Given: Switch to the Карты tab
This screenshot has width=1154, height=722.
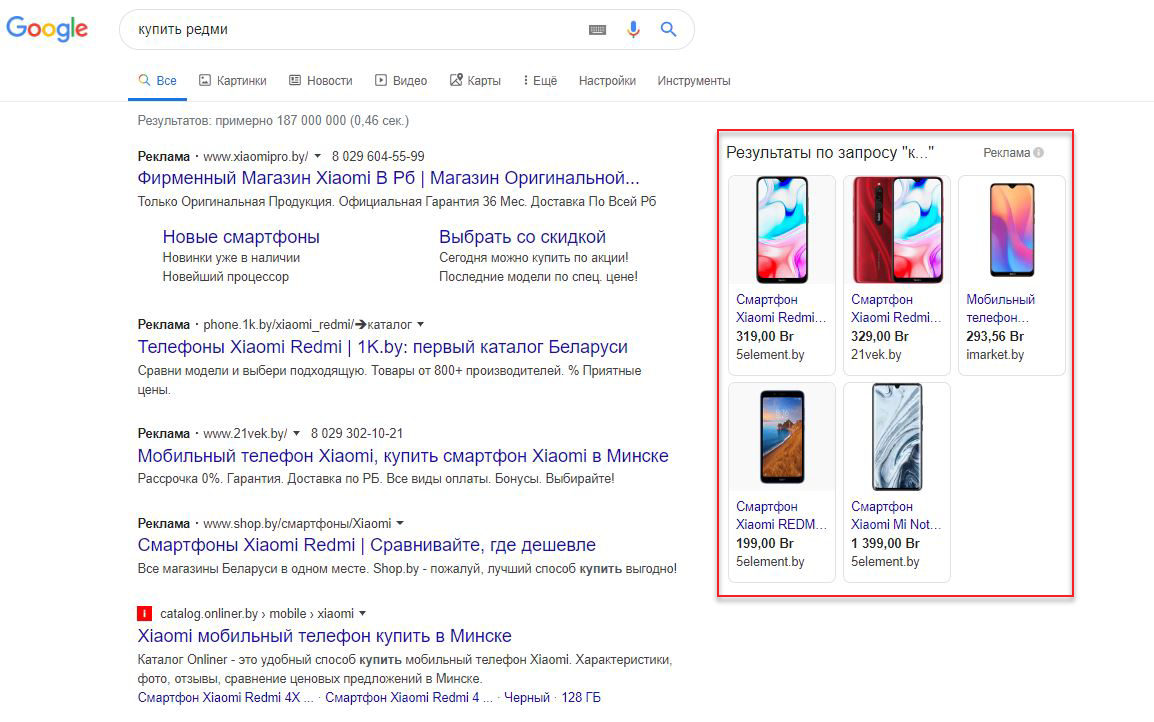Looking at the screenshot, I should [475, 81].
